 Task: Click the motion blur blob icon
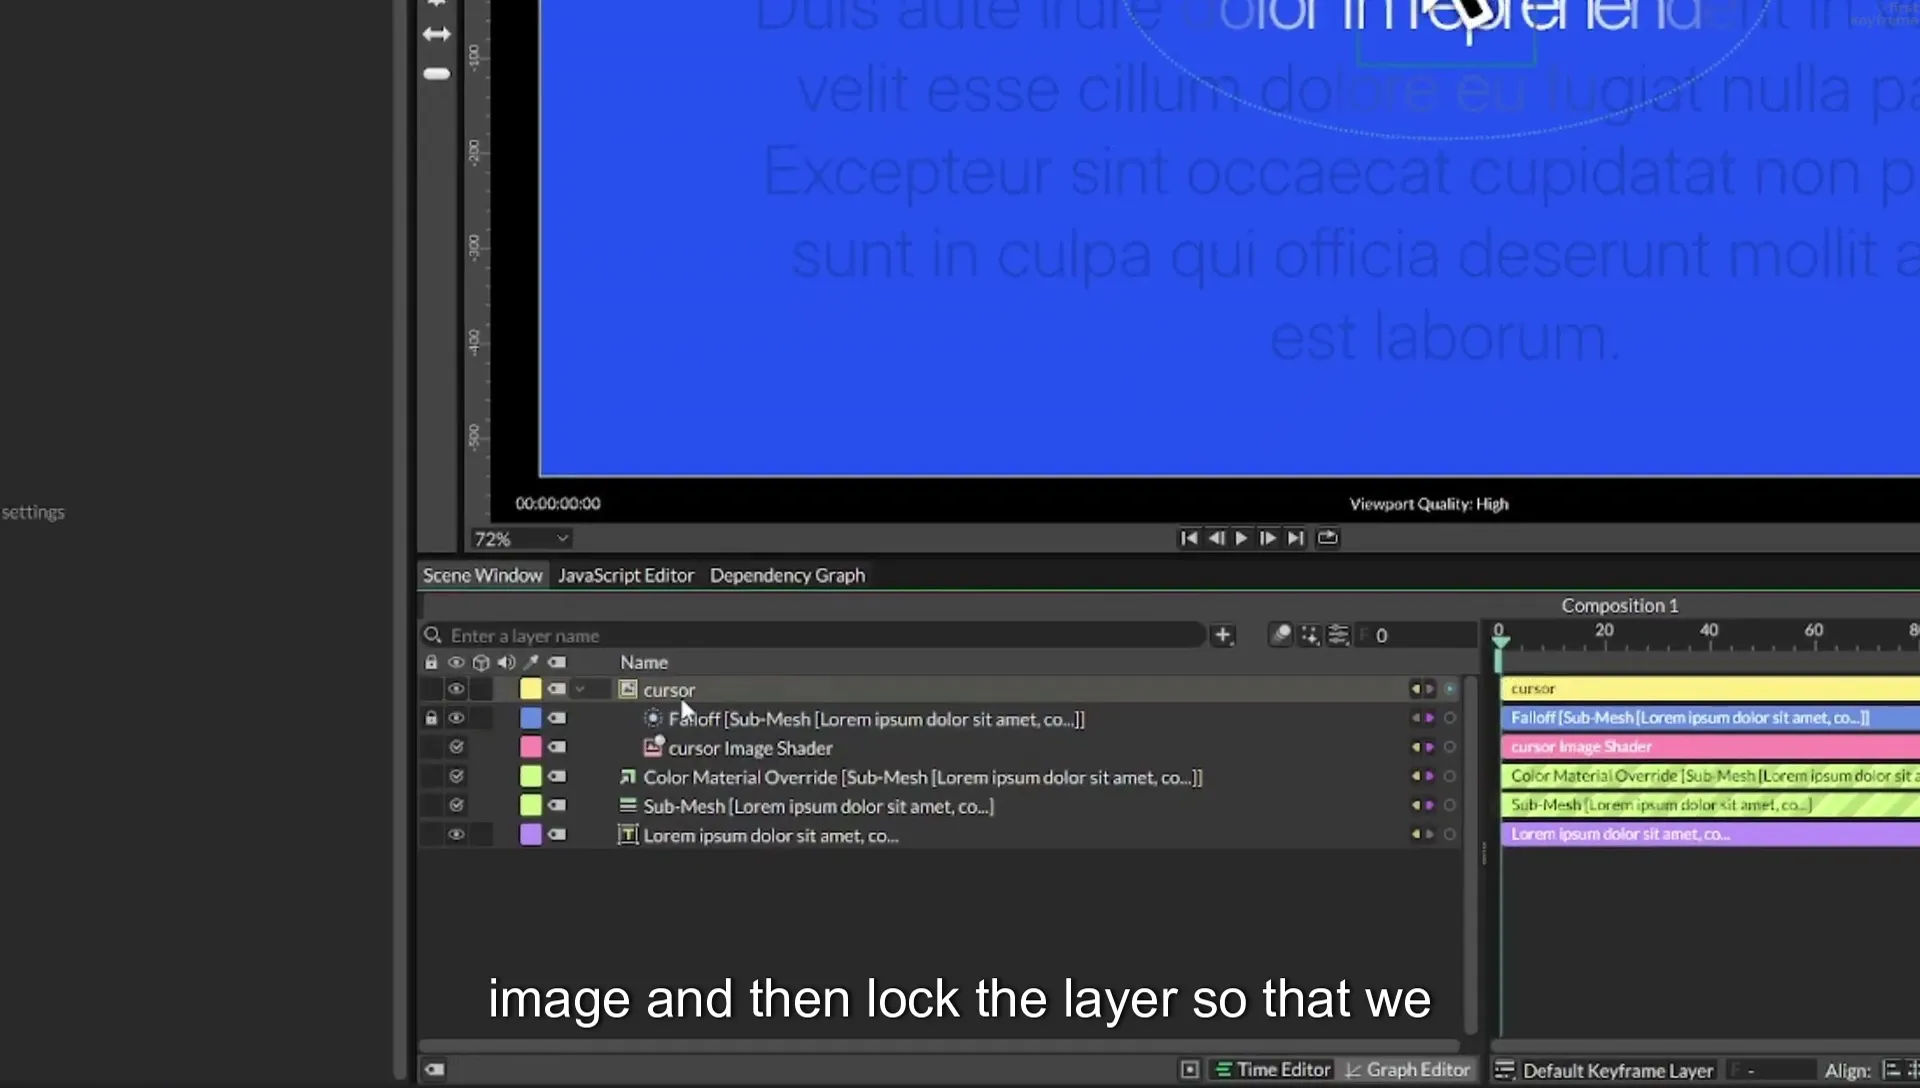point(1281,635)
